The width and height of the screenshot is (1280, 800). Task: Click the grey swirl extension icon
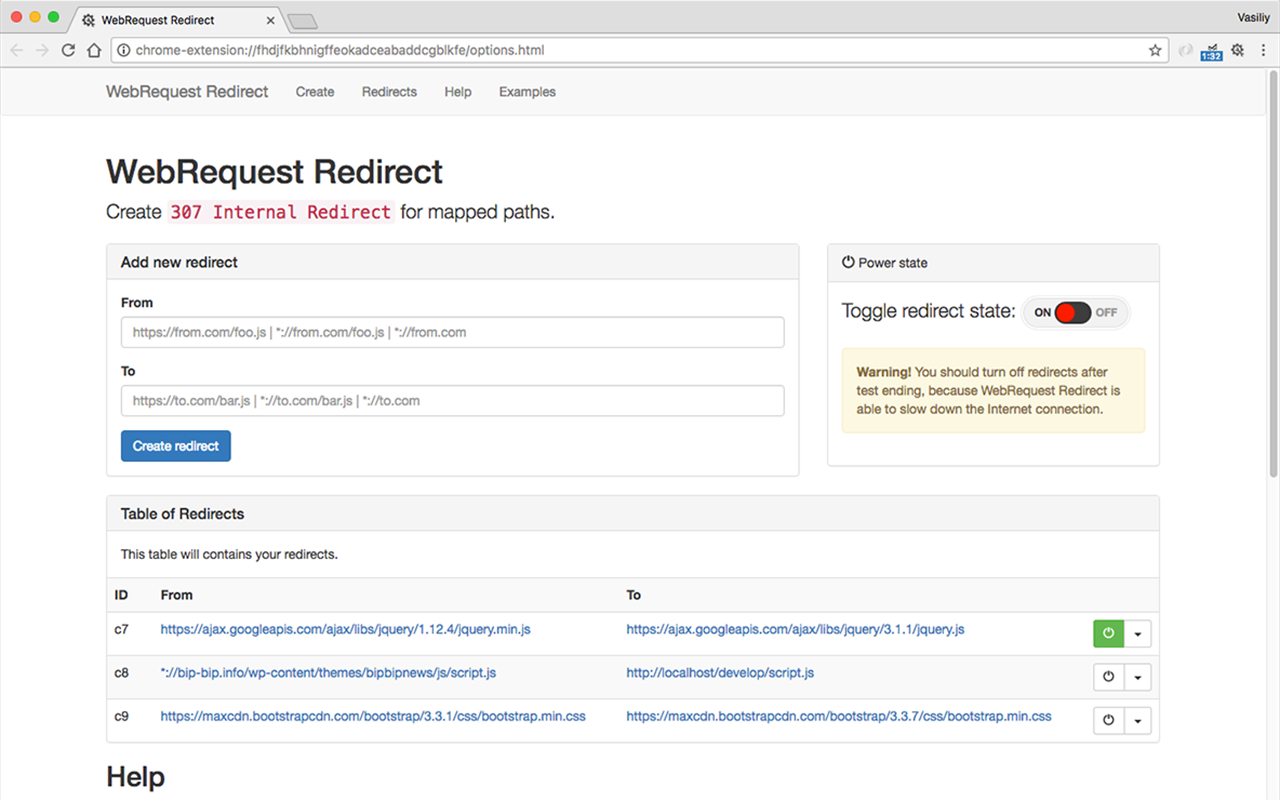coord(1186,50)
